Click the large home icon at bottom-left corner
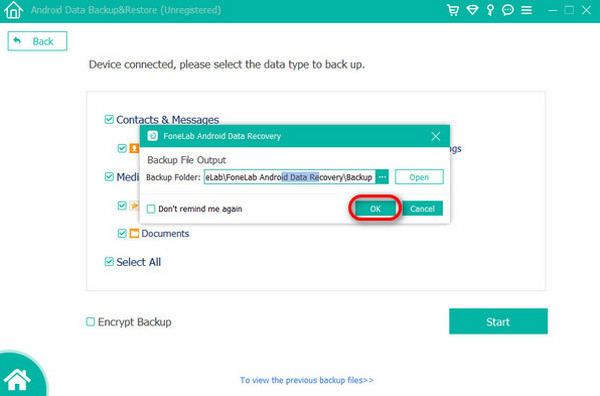The height and width of the screenshot is (396, 600). point(18,379)
